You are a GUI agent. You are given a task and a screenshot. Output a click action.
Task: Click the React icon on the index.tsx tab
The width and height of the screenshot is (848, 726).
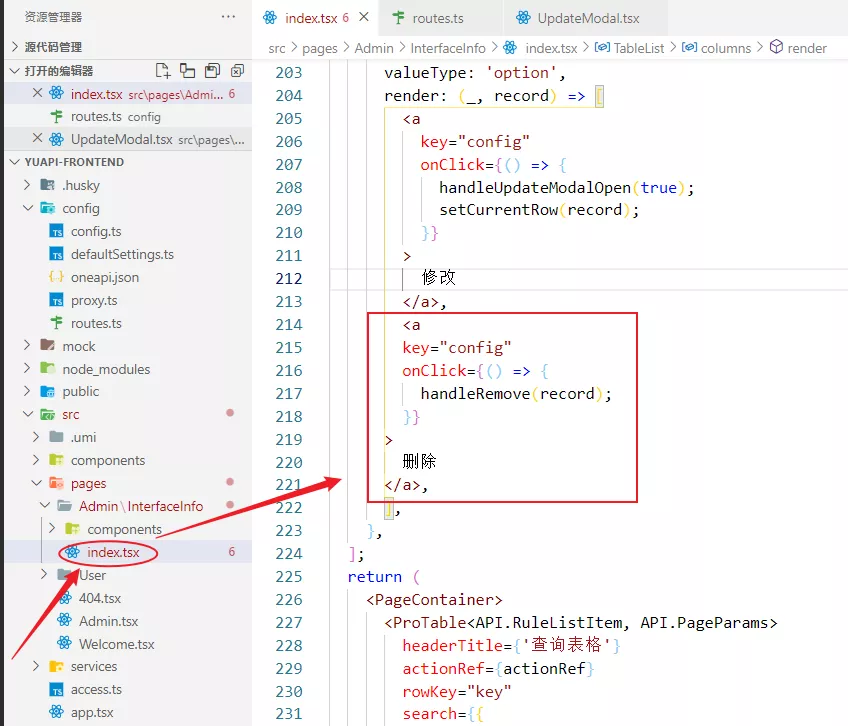point(270,18)
